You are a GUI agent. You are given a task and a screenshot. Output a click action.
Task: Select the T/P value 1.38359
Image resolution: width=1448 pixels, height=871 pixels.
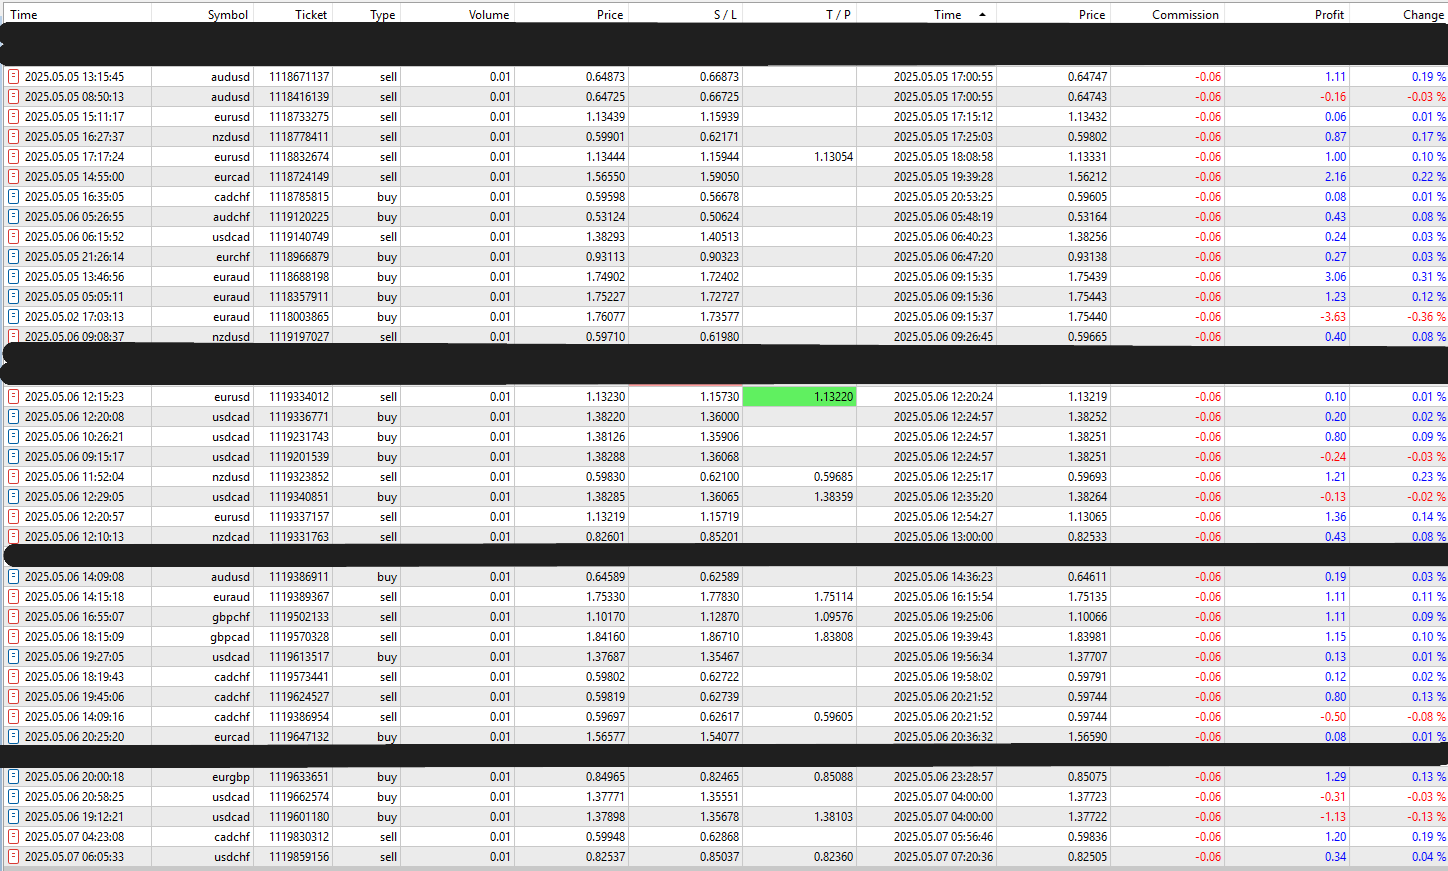click(x=833, y=497)
